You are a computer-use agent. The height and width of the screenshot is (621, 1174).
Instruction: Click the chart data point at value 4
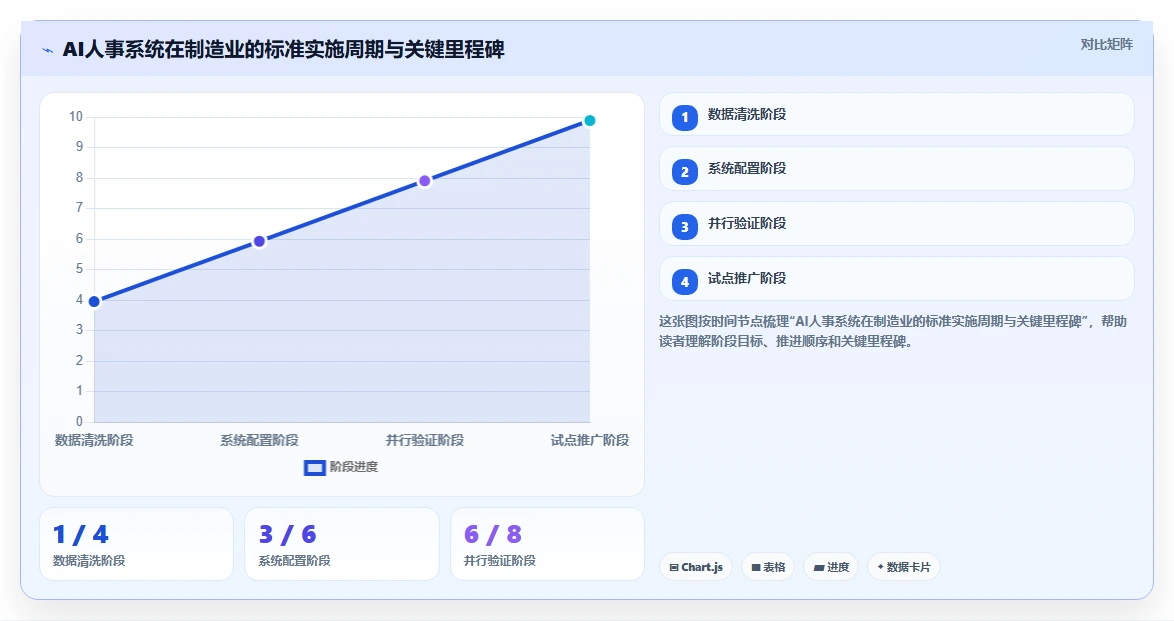point(94,301)
